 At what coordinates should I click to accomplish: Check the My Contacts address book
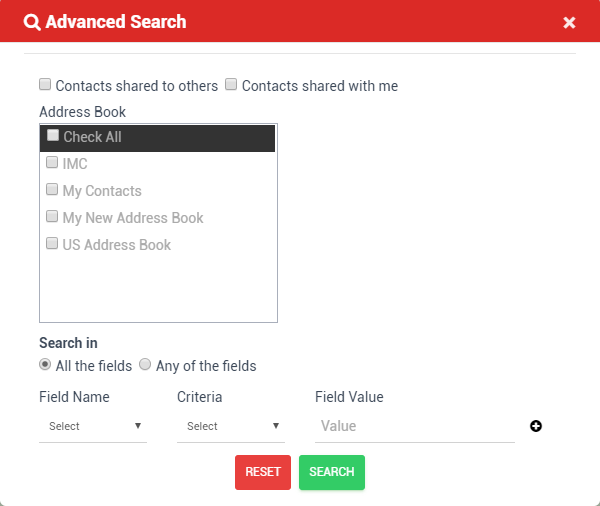(52, 189)
